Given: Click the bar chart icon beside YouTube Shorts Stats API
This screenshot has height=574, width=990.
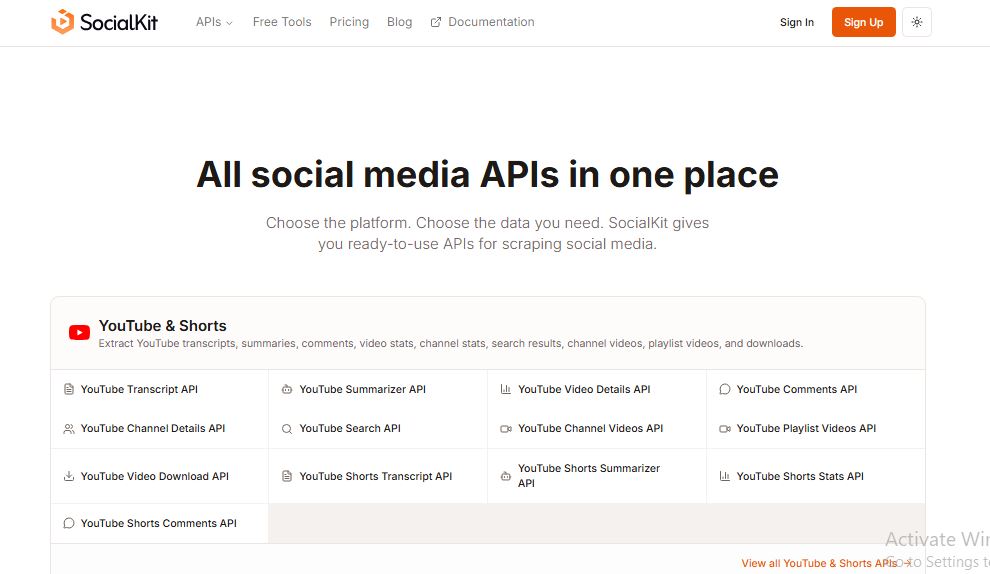Looking at the screenshot, I should (x=725, y=476).
